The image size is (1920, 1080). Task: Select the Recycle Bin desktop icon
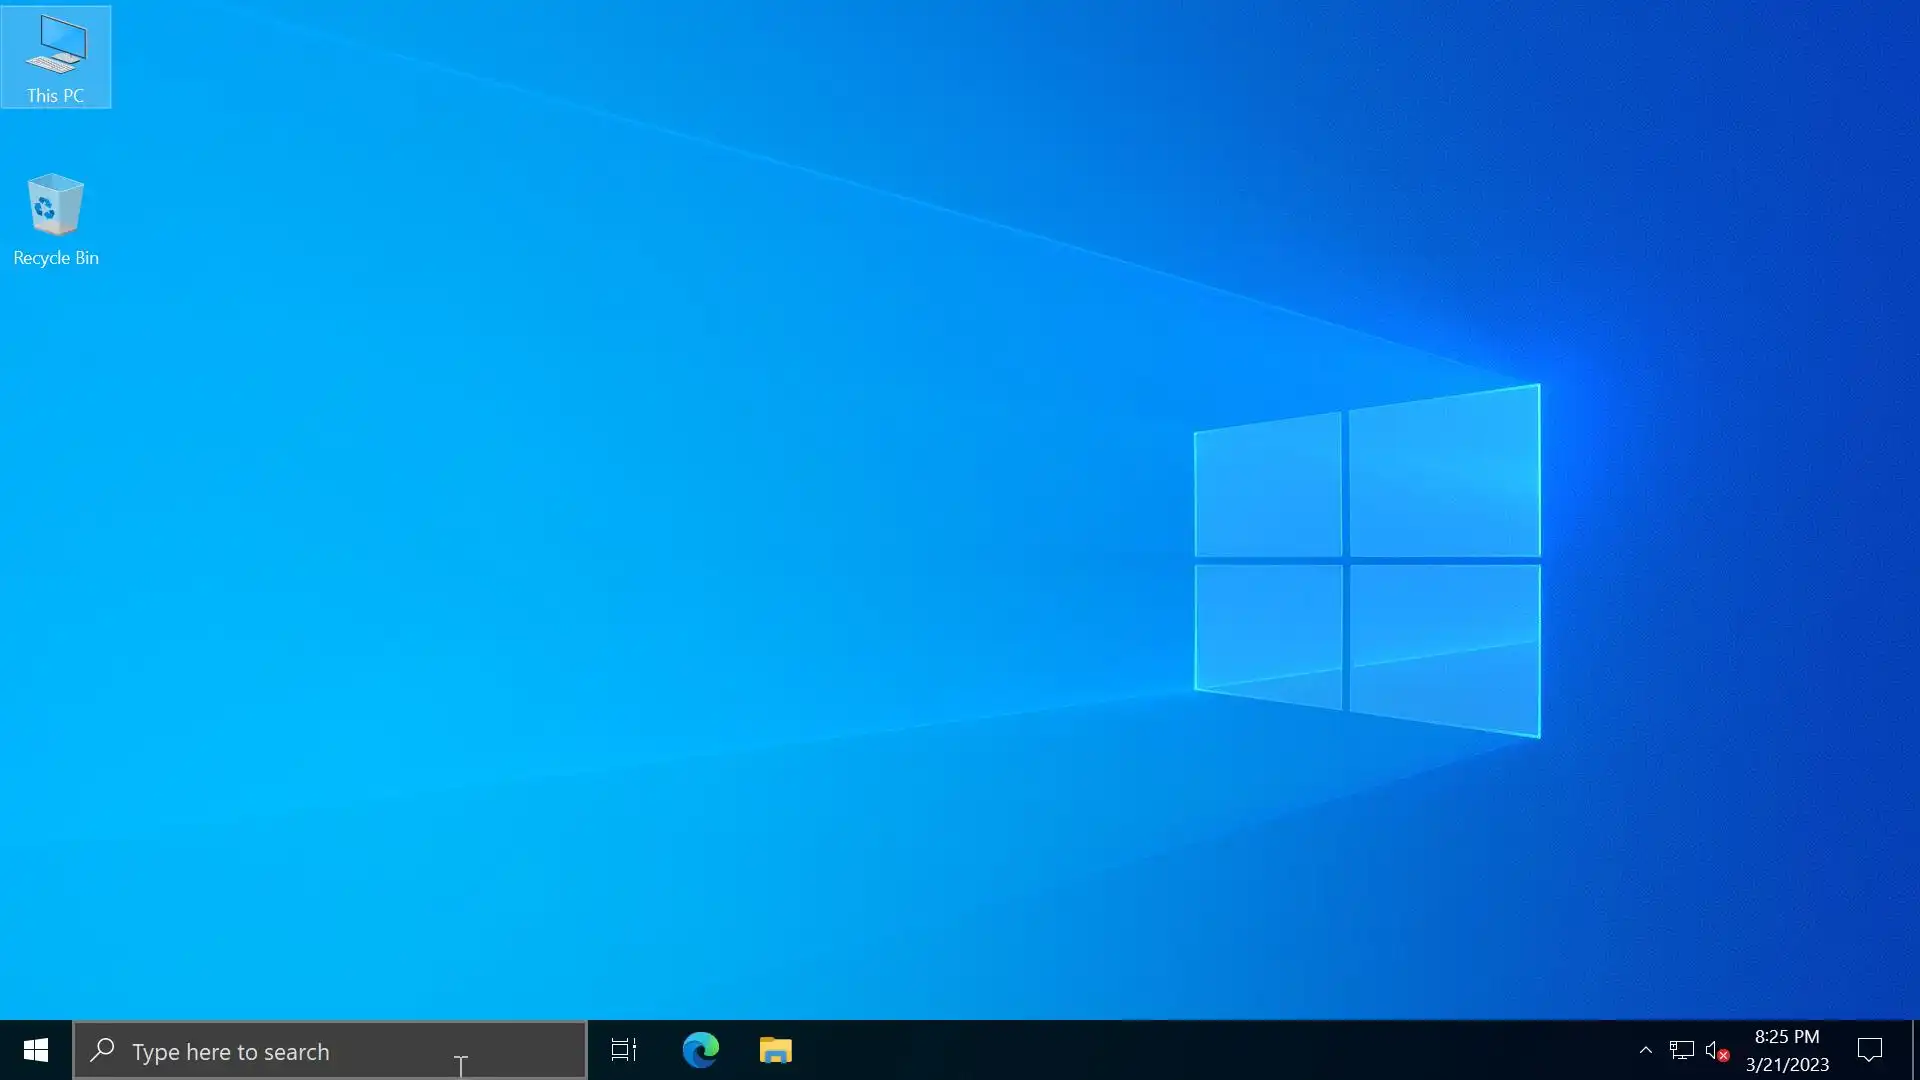point(55,205)
